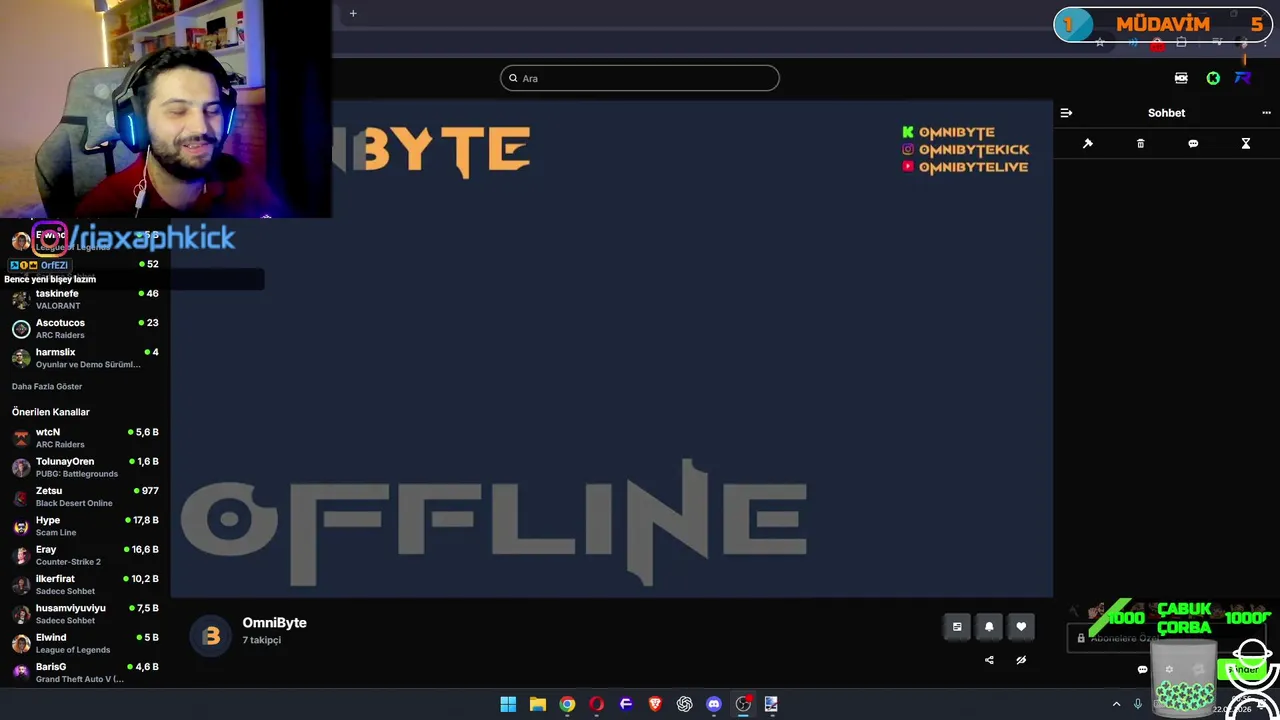Open the OmniByte channel avatar

pos(211,635)
